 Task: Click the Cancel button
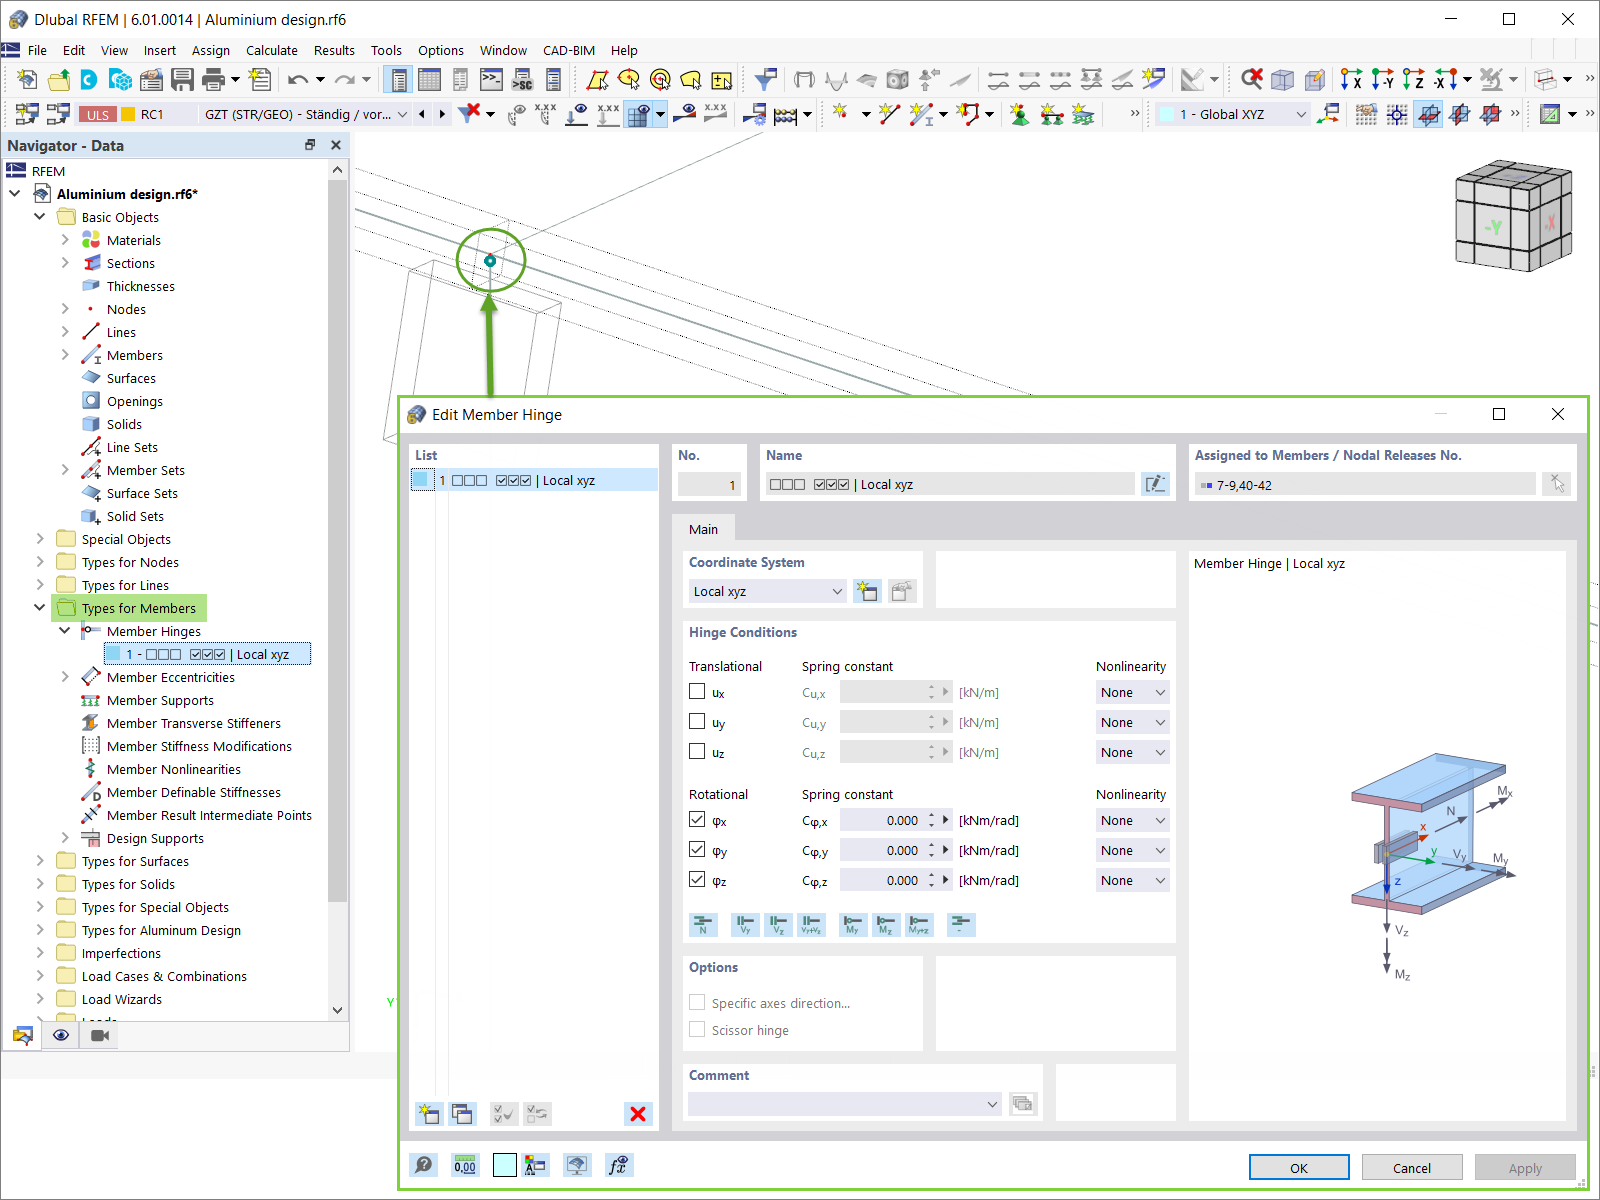tap(1412, 1167)
